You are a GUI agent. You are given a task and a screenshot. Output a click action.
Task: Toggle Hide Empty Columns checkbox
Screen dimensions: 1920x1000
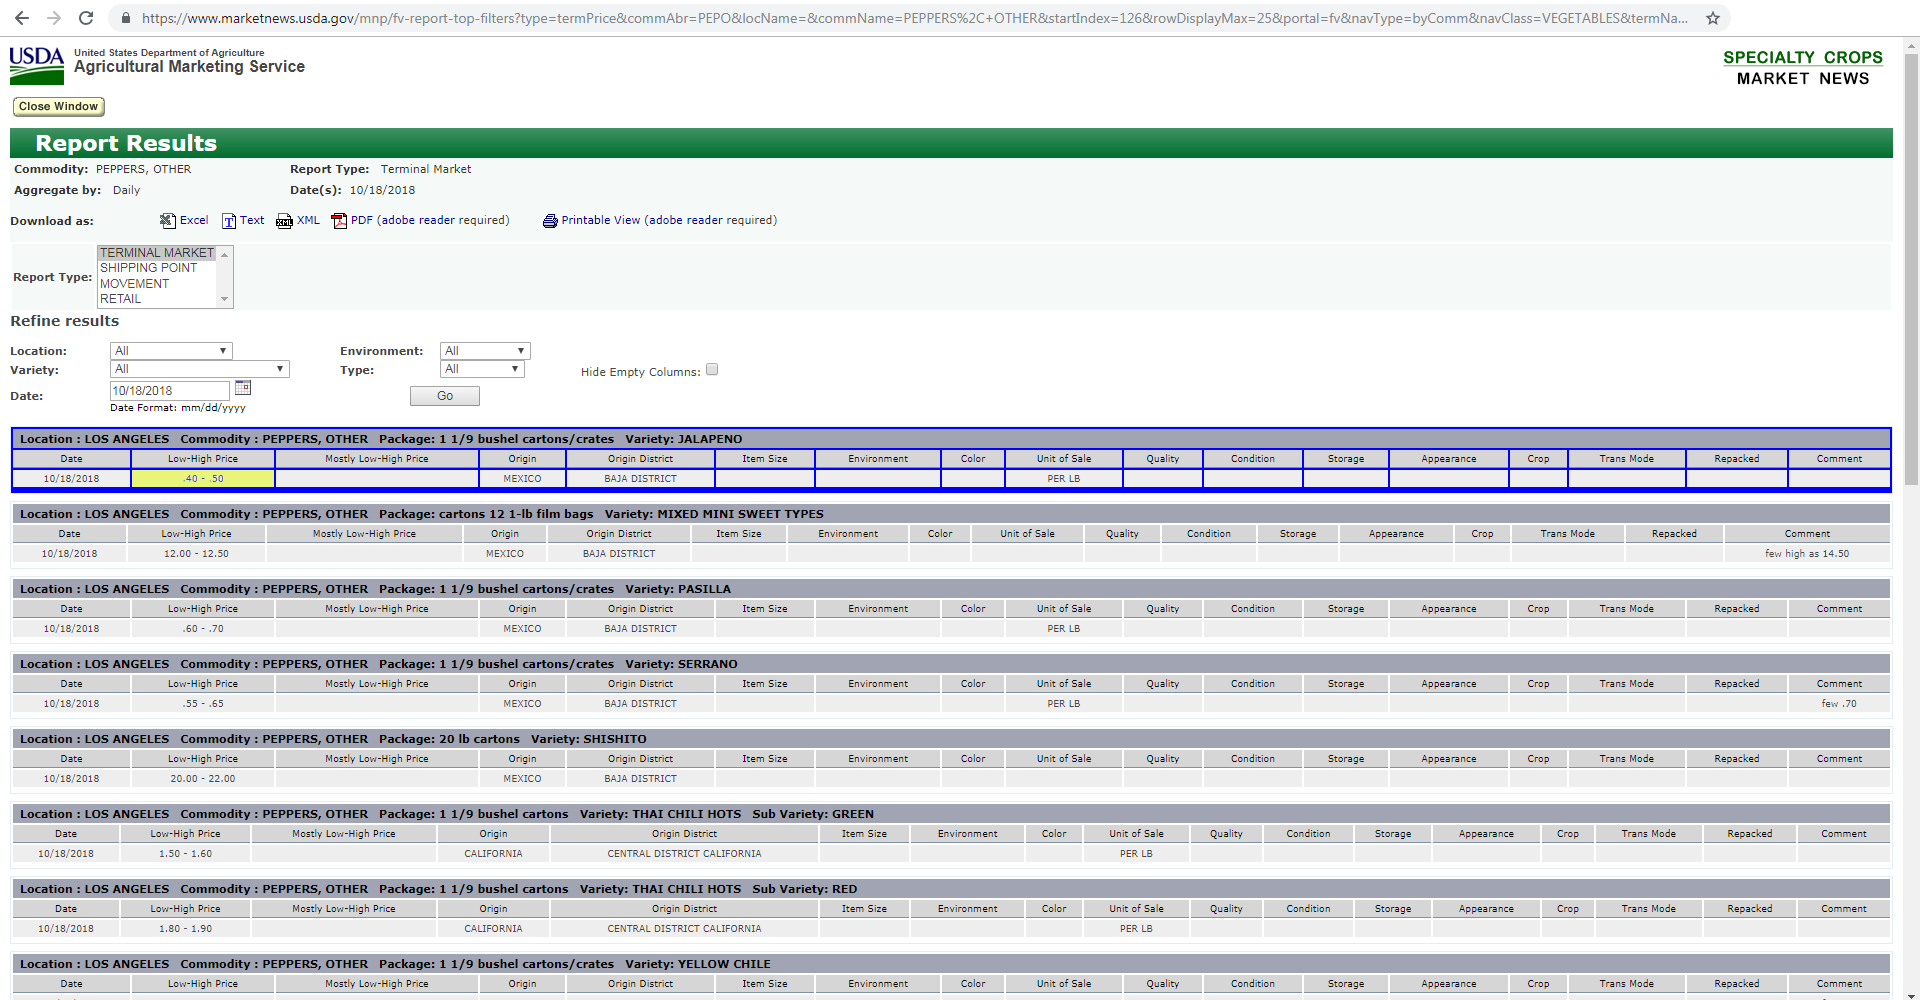tap(712, 369)
